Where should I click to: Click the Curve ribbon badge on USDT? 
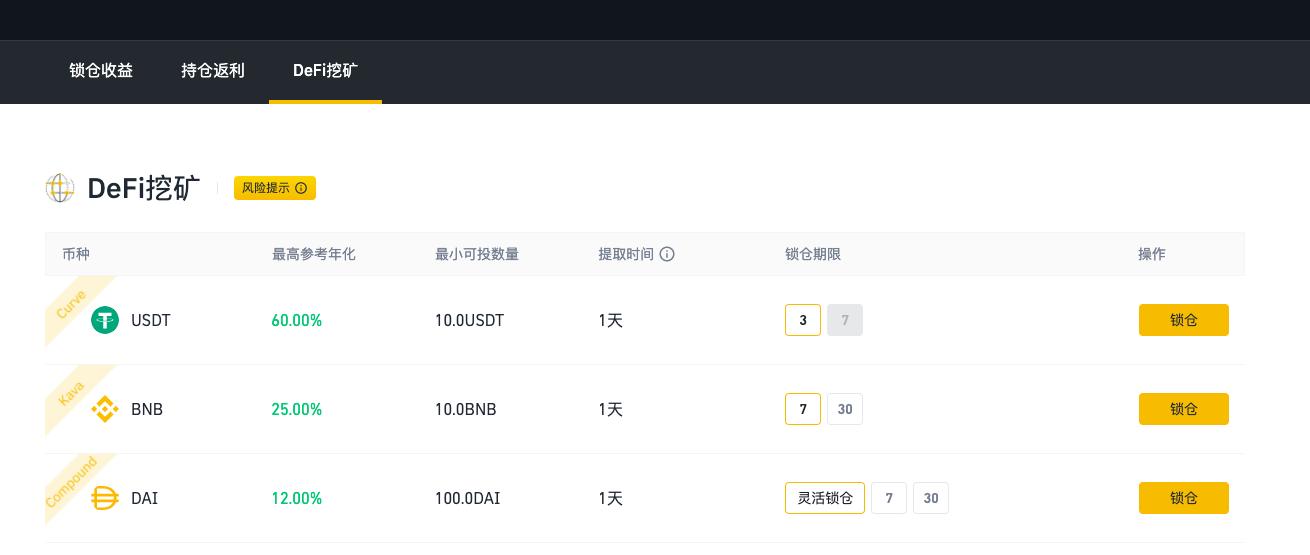tap(72, 303)
